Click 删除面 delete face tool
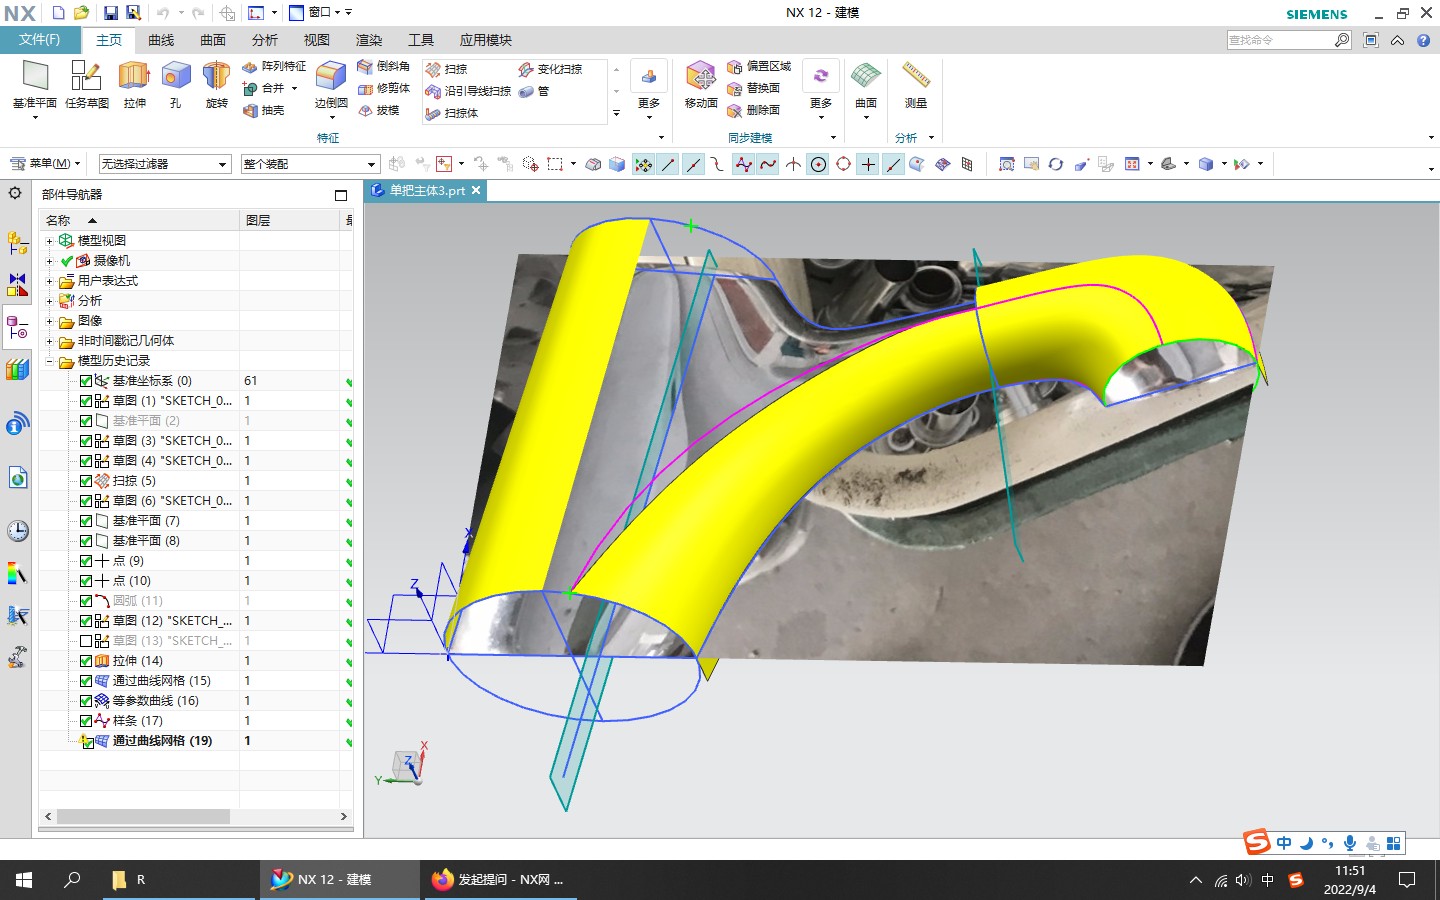This screenshot has width=1440, height=900. [x=754, y=110]
